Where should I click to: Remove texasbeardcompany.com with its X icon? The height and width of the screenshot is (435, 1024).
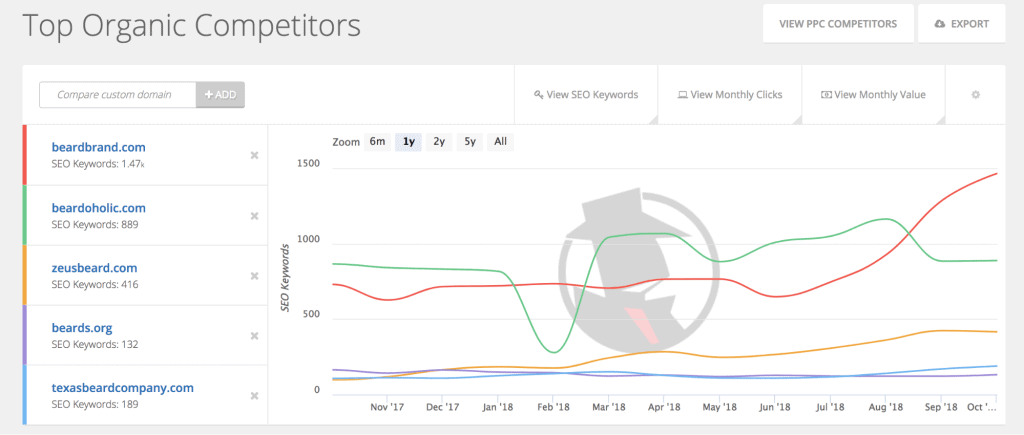click(x=254, y=395)
